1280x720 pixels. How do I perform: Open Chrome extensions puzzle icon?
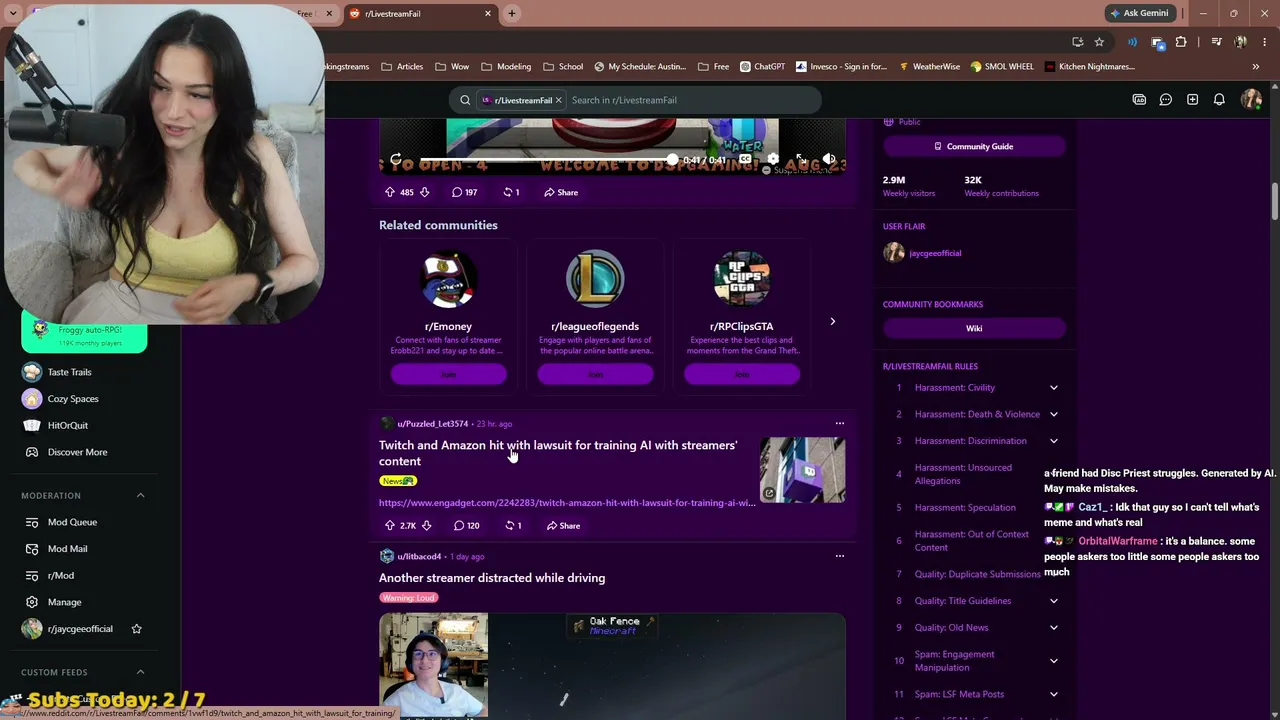1181,42
